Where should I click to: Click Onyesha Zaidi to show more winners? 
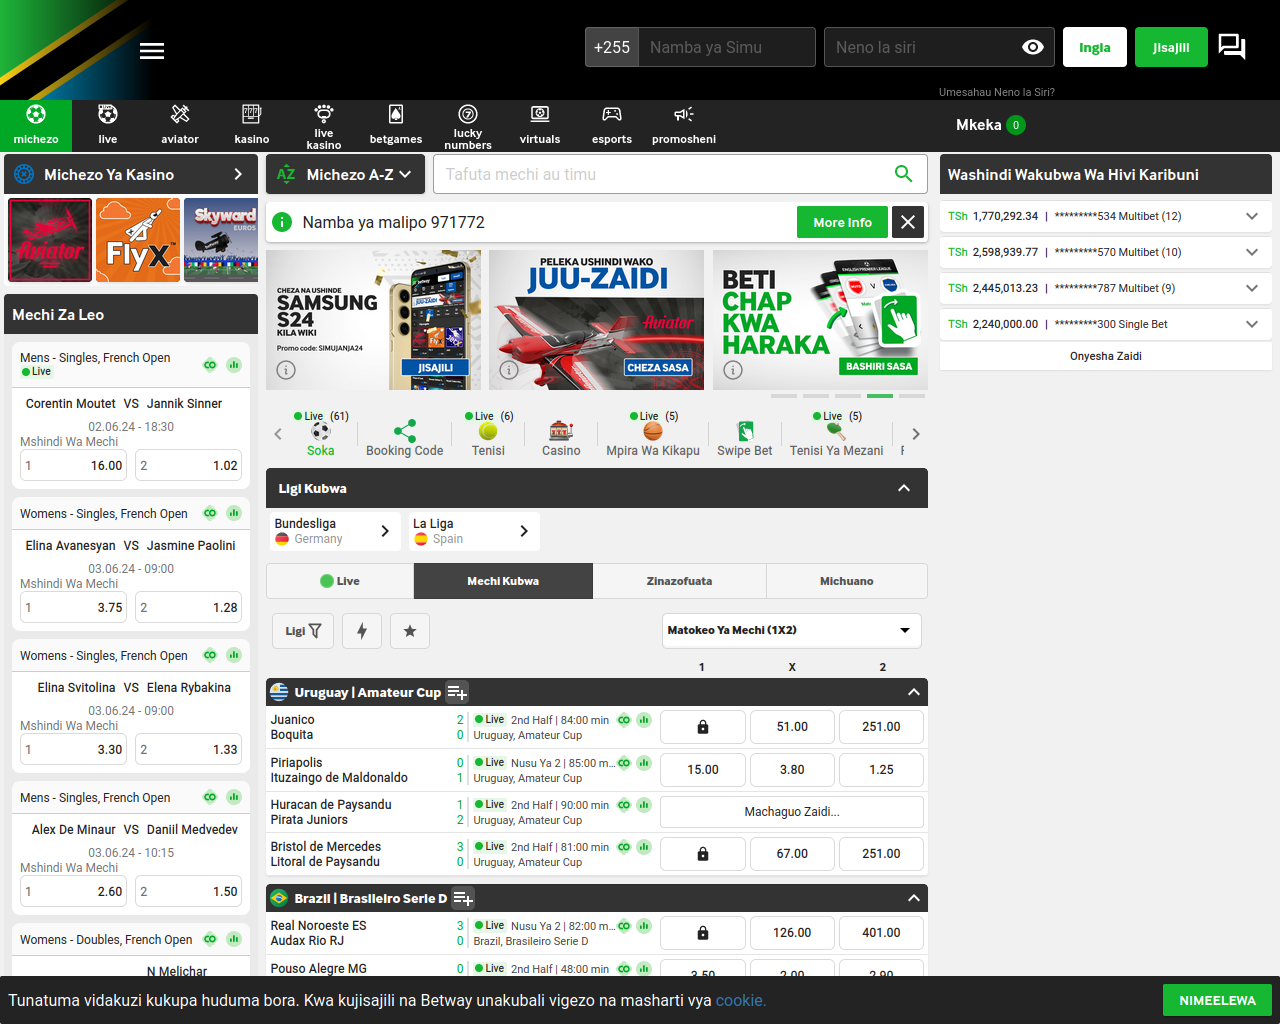(1106, 356)
